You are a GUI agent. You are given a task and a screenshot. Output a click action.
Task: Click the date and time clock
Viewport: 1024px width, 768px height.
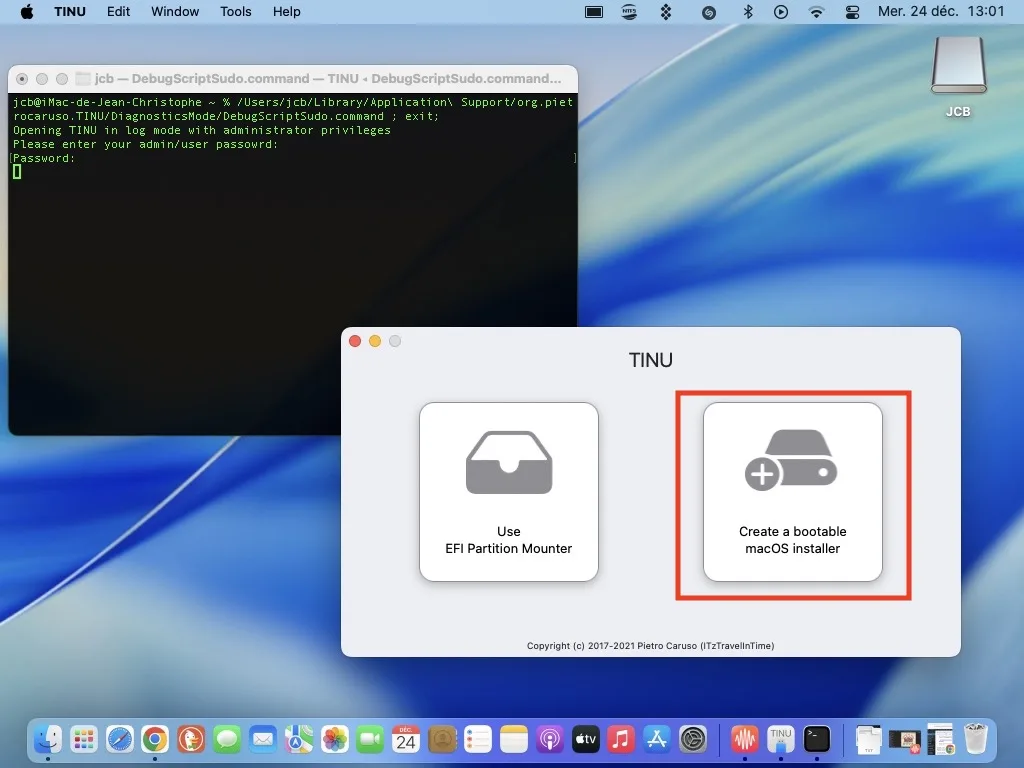940,12
